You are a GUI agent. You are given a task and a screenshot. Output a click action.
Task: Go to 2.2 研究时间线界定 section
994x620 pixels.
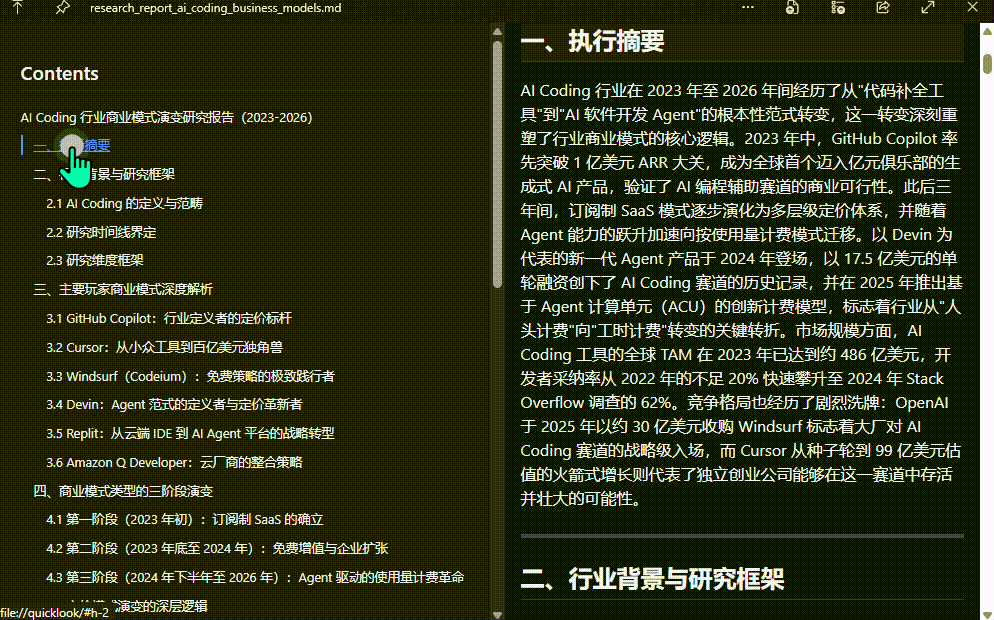101,233
